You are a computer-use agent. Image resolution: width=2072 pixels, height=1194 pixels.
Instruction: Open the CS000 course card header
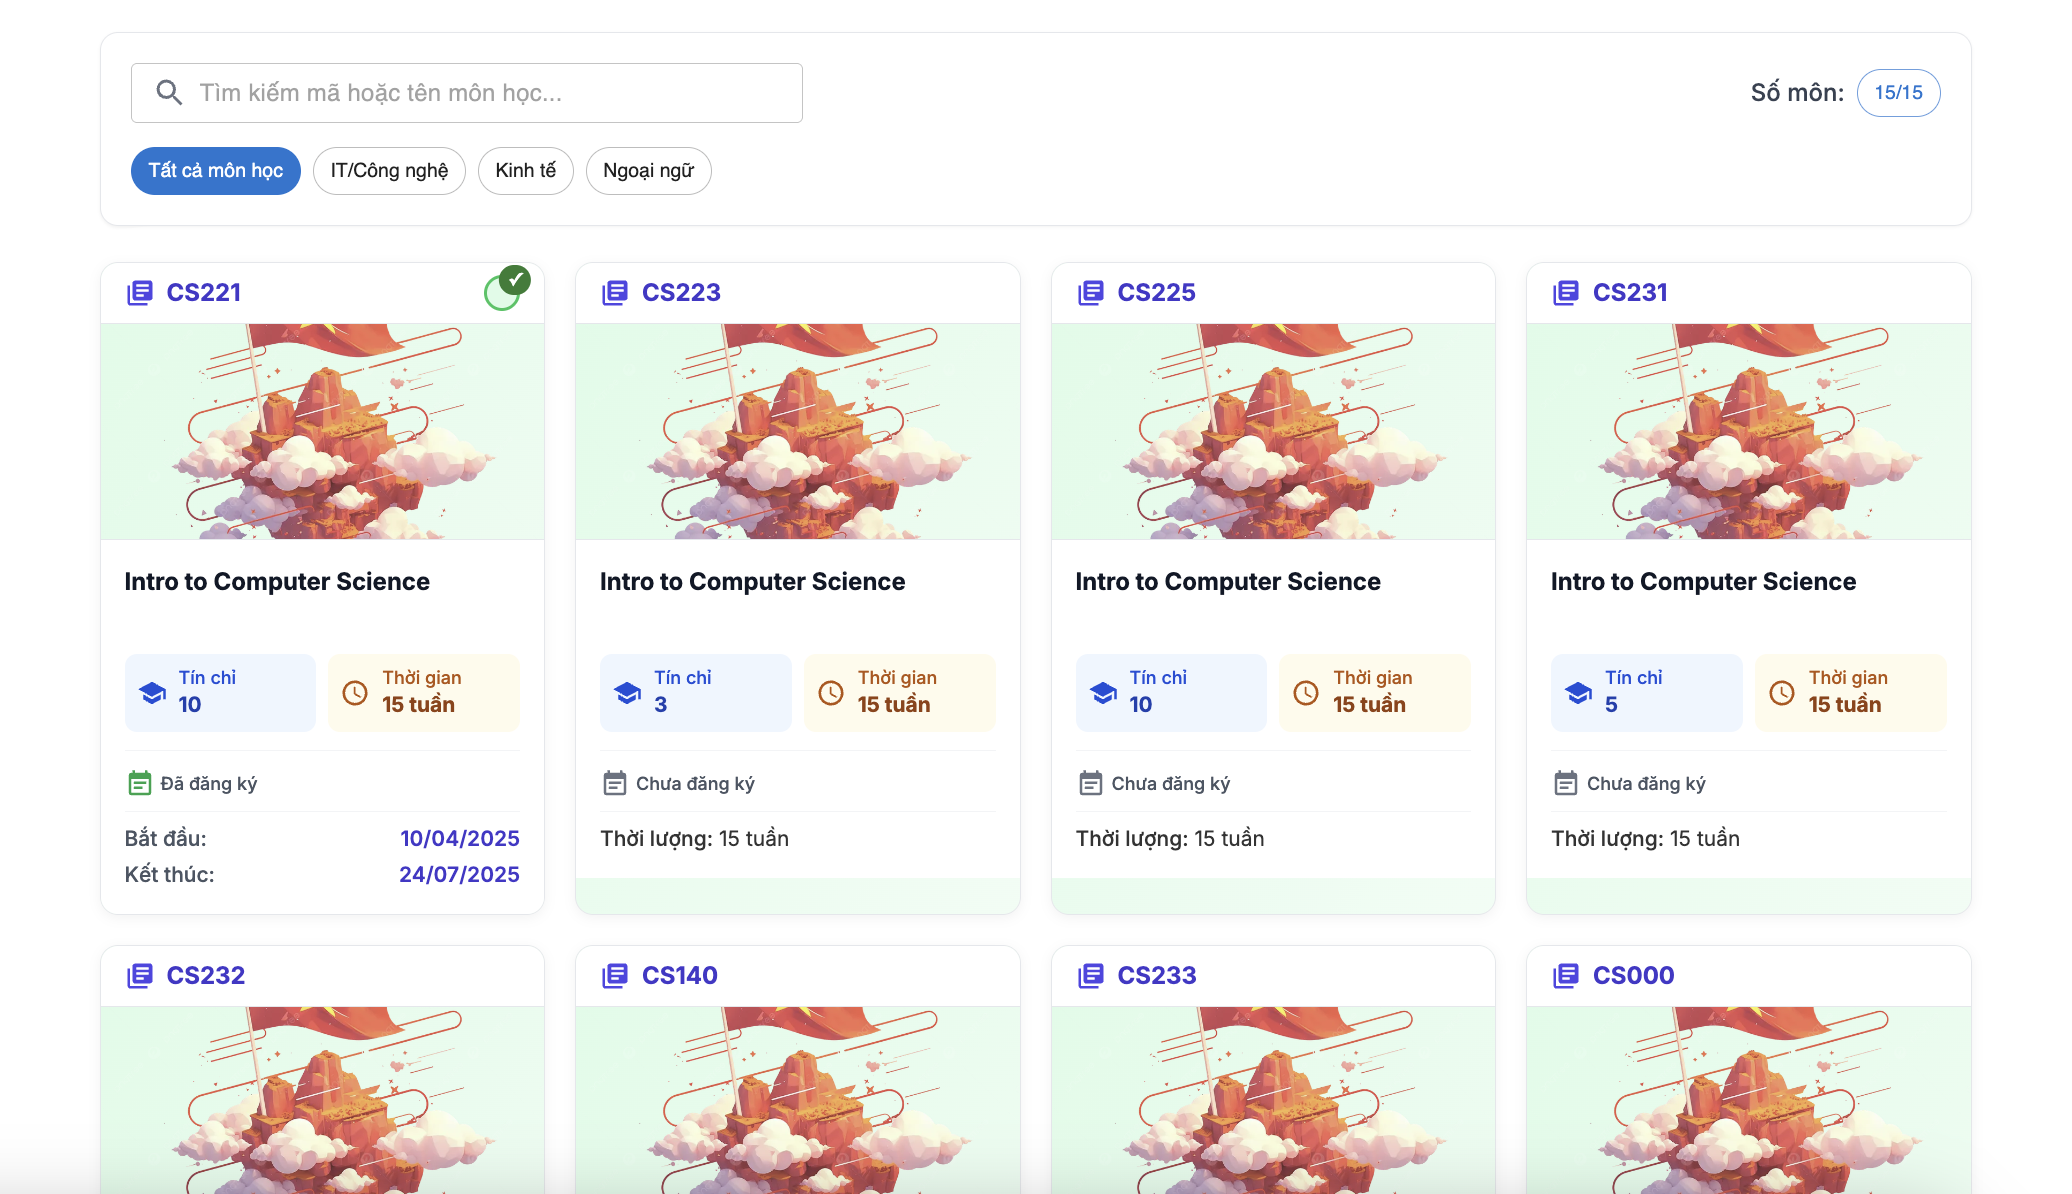pyautogui.click(x=1633, y=976)
